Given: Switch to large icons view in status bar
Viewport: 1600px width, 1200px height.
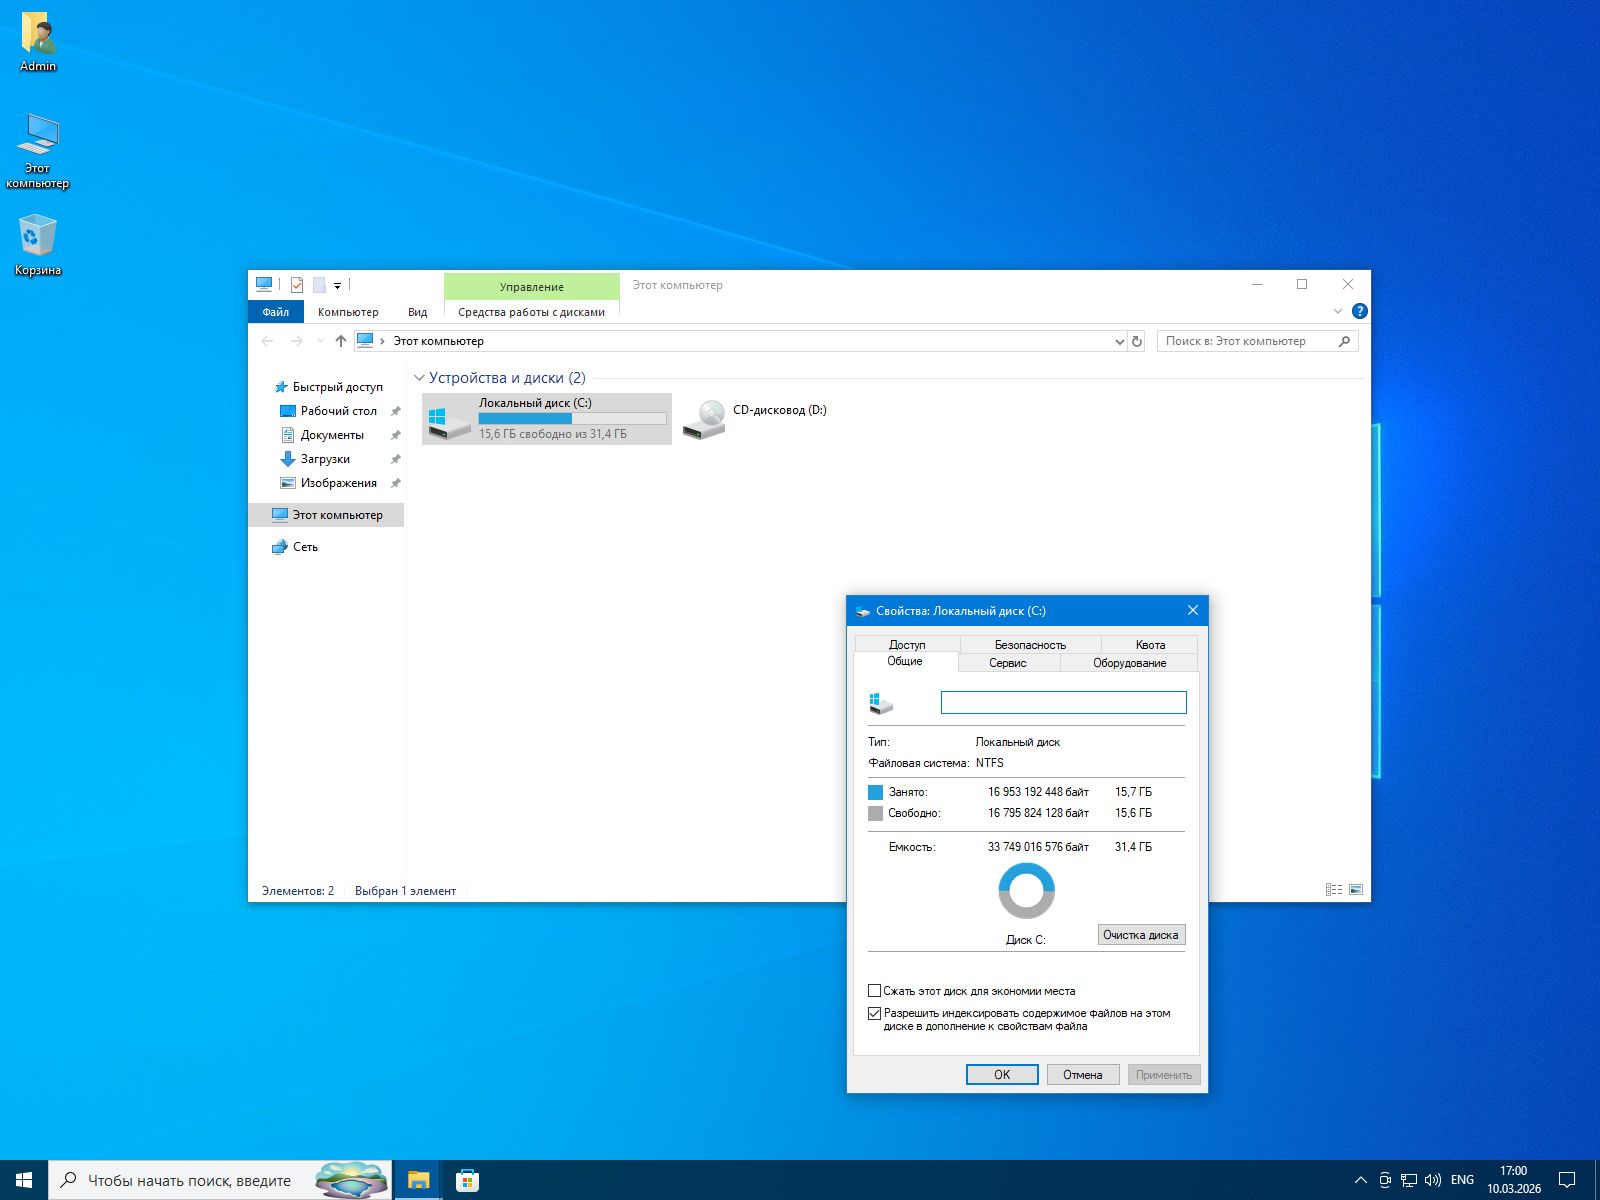Looking at the screenshot, I should coord(1356,890).
